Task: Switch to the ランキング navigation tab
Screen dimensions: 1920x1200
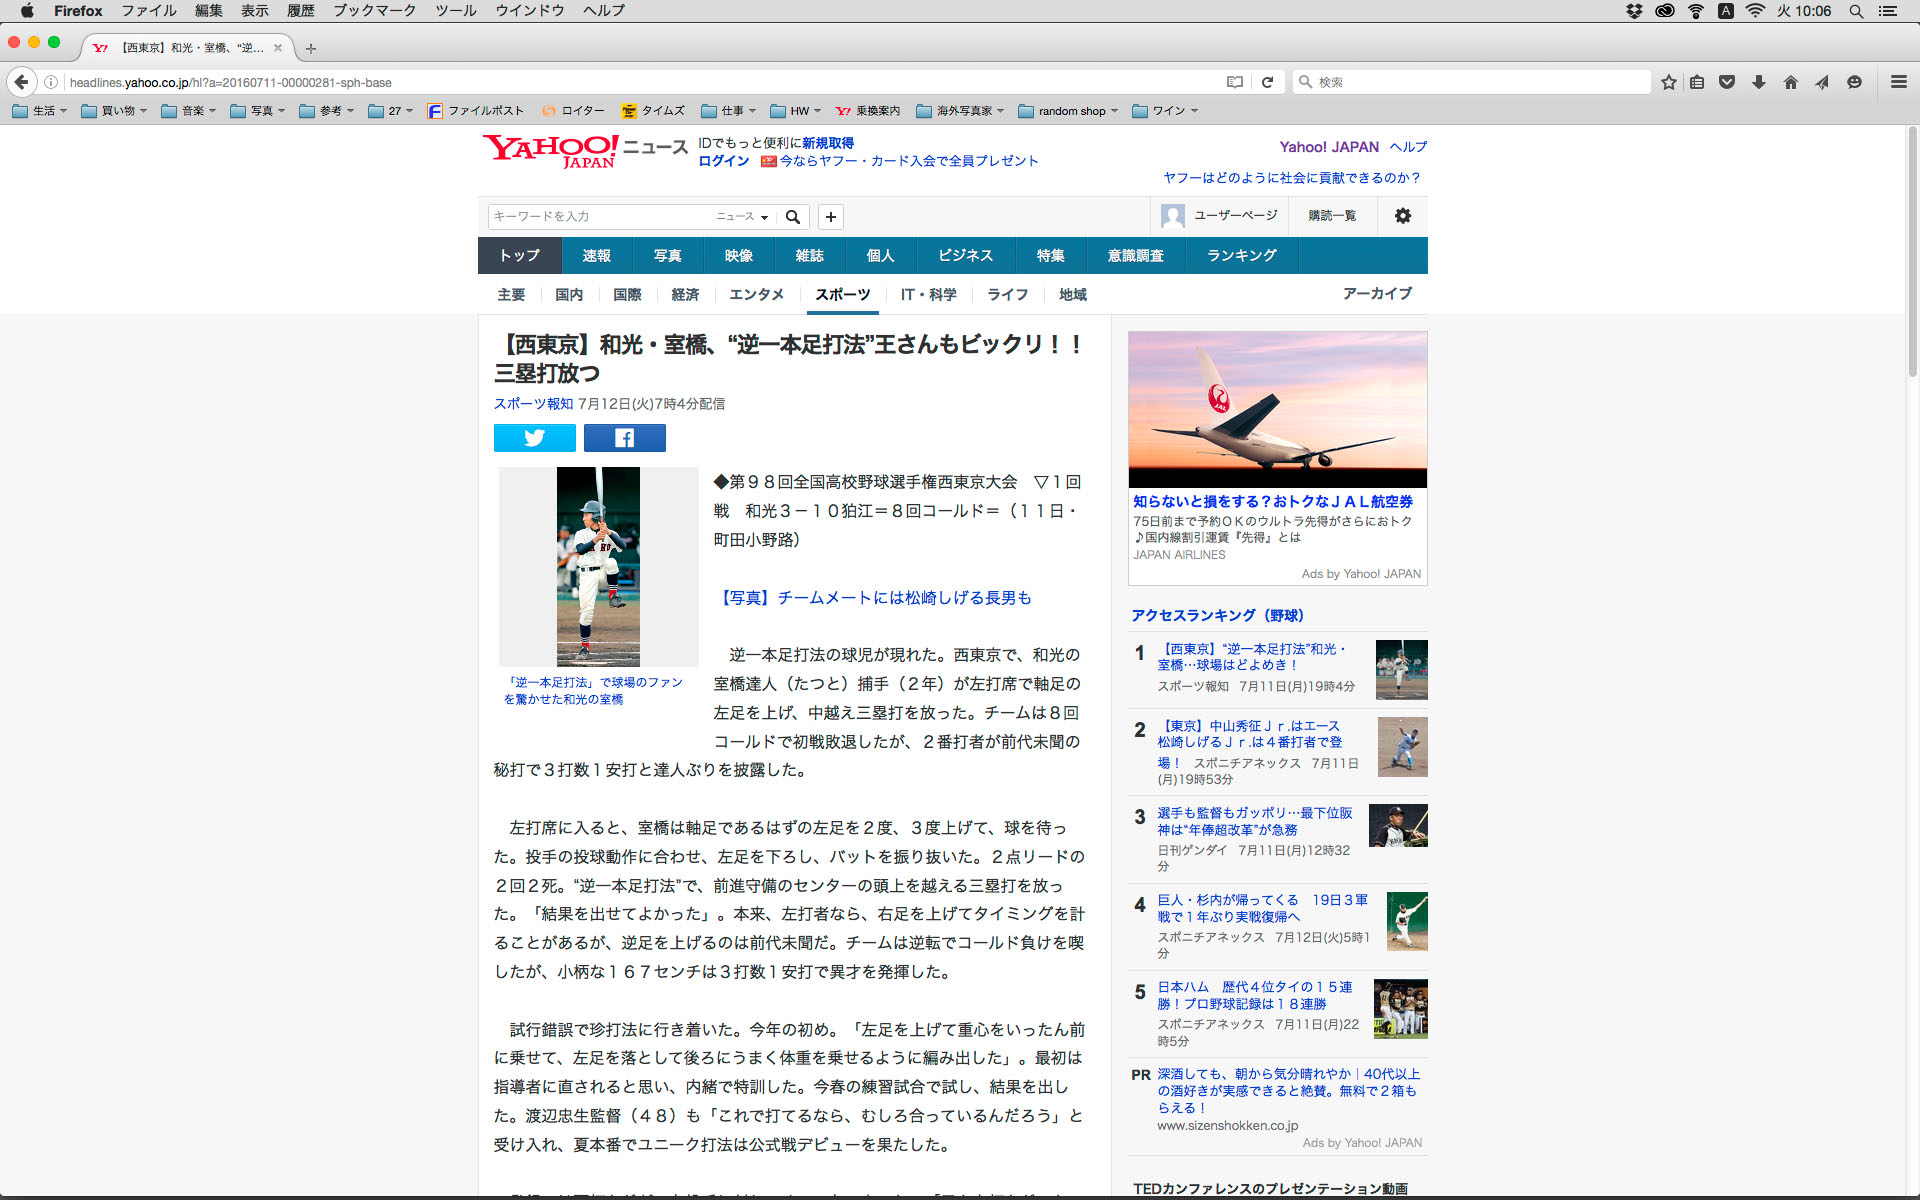Action: (x=1241, y=256)
